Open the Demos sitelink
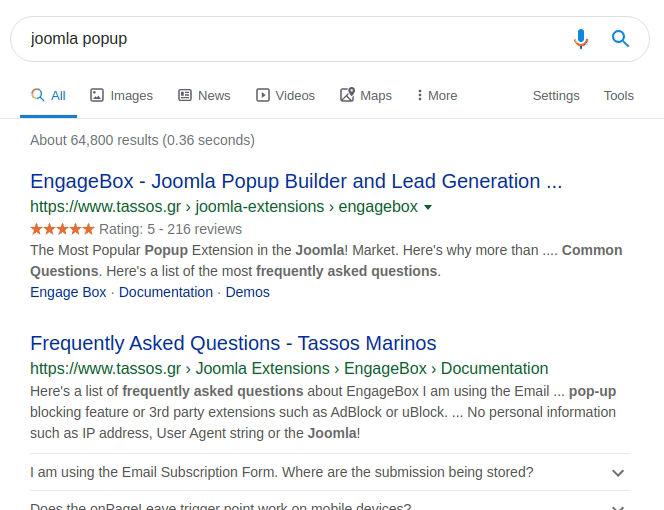Screen dimensions: 664x510 point(247,292)
